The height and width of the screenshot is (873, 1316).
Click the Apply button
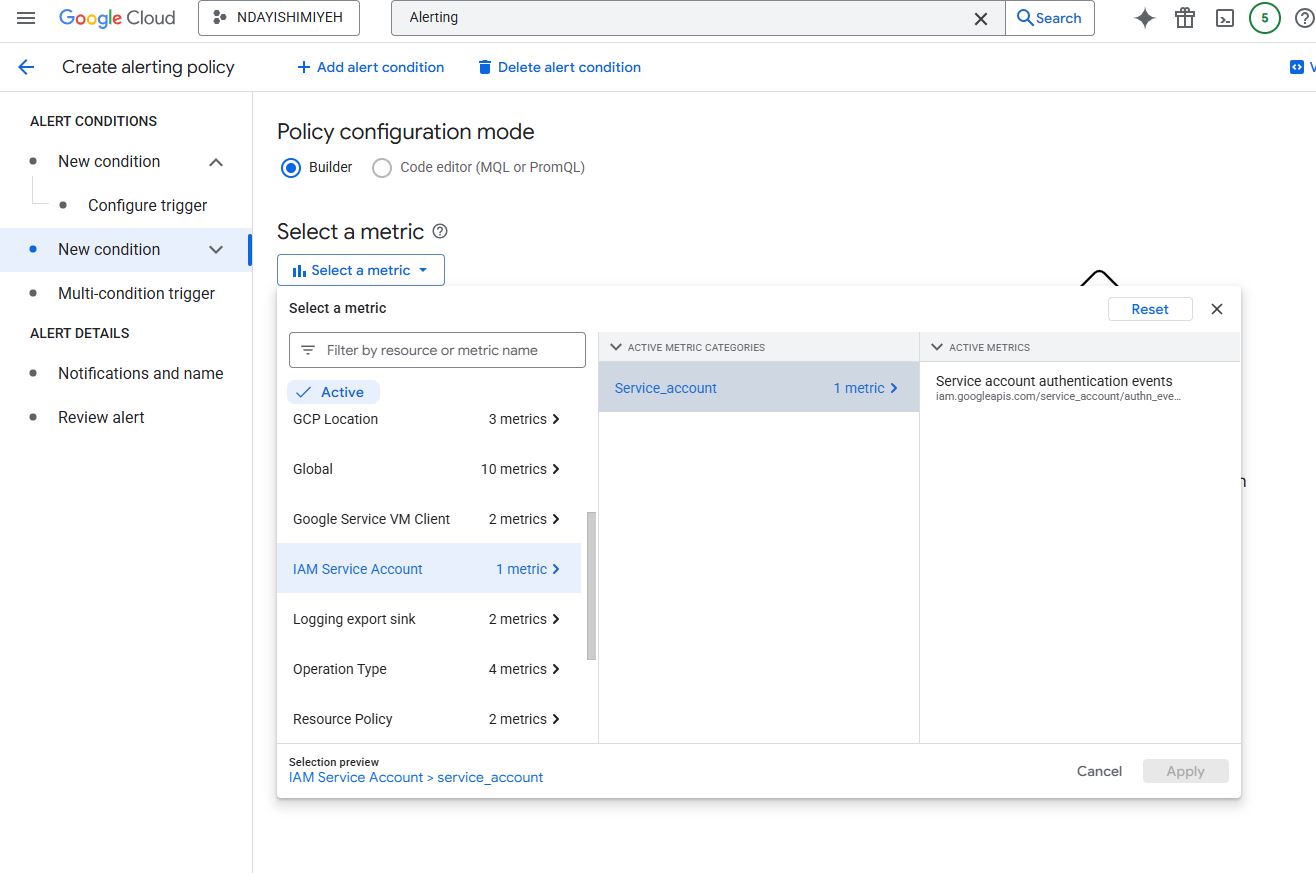click(x=1185, y=771)
